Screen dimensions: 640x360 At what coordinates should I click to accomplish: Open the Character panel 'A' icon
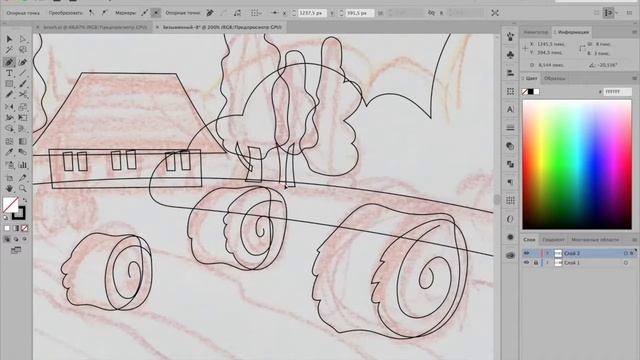click(510, 109)
